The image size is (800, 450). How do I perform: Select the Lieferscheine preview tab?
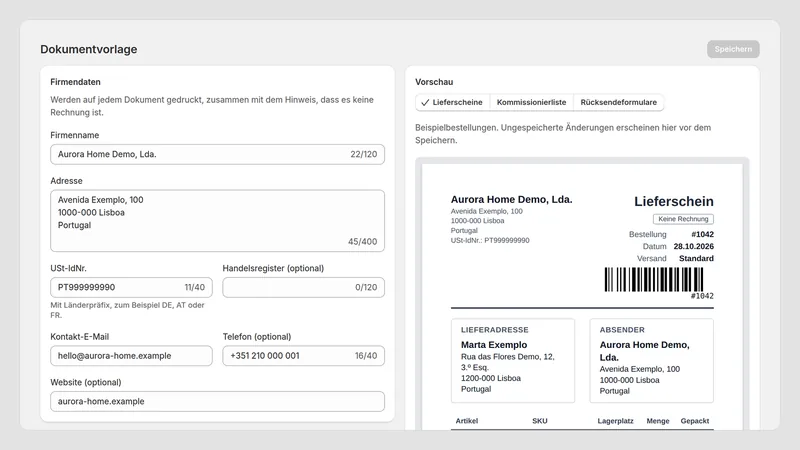452,102
